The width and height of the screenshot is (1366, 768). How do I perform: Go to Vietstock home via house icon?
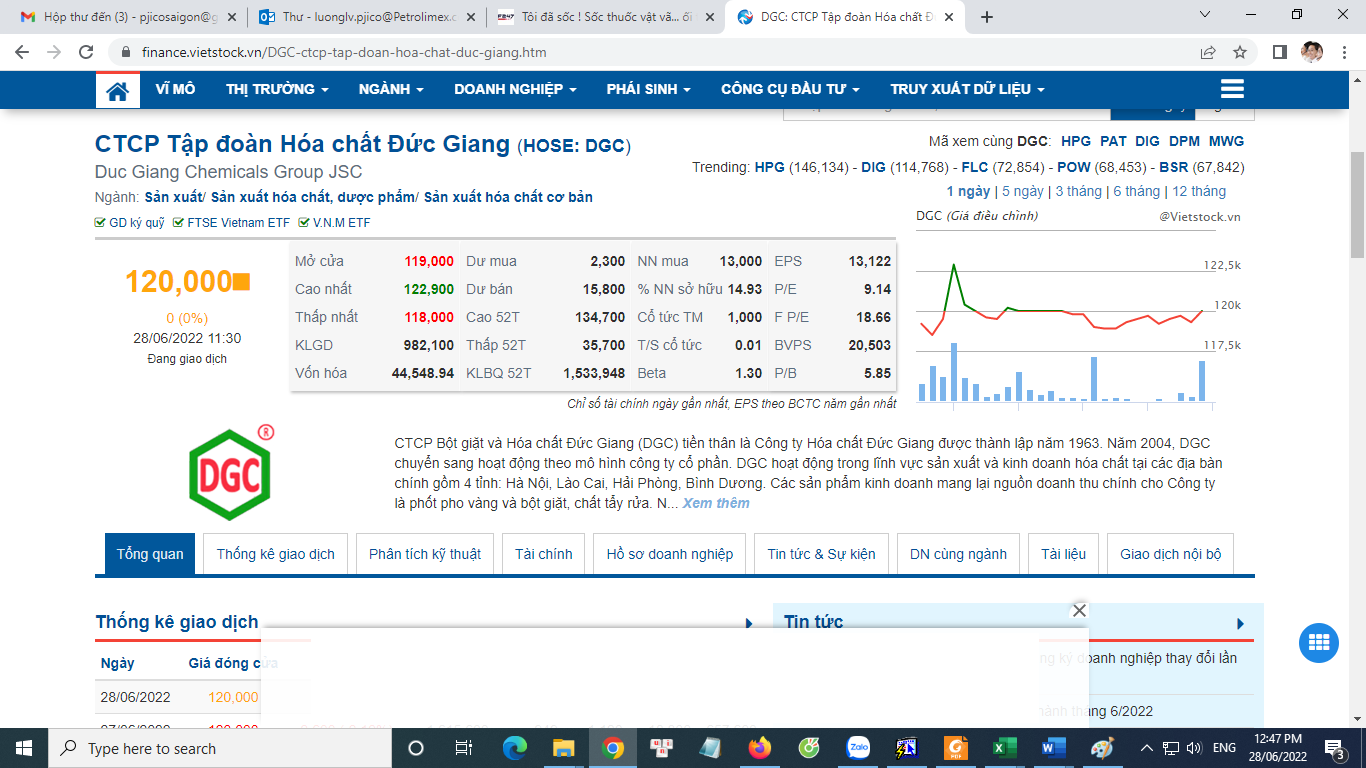[x=117, y=90]
